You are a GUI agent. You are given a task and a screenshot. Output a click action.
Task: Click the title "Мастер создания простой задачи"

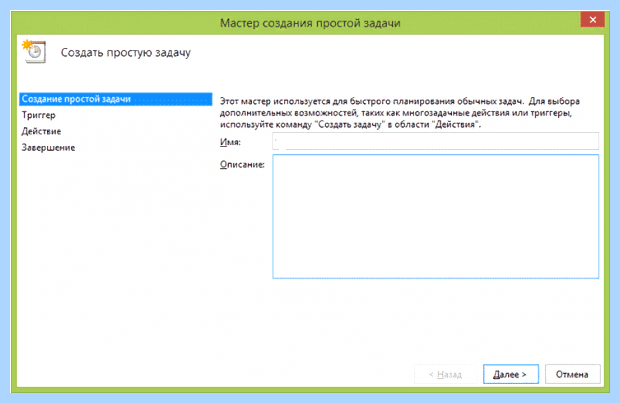point(310,23)
